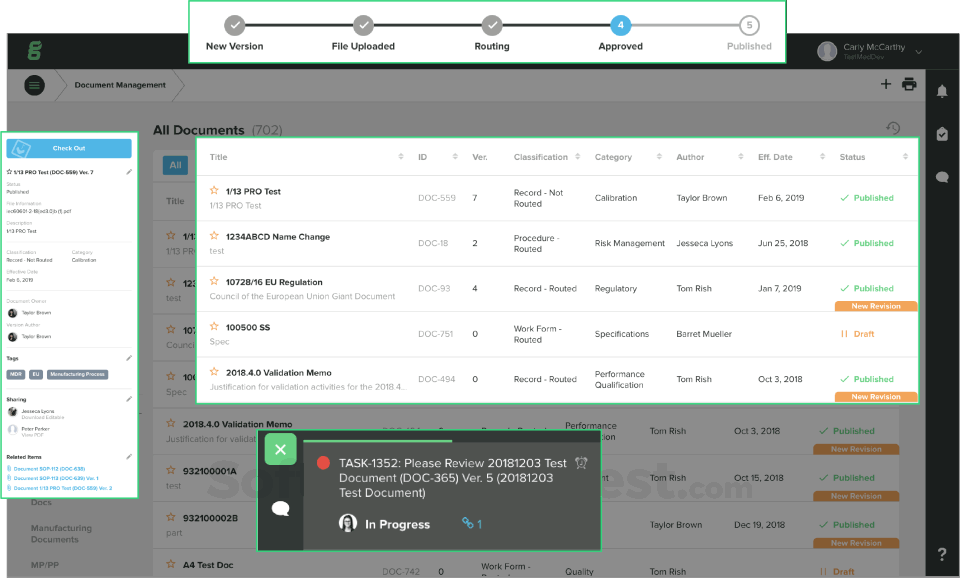Click New Revision on Dec 19, 2018 row
Image resolution: width=960 pixels, height=578 pixels.
click(x=856, y=543)
